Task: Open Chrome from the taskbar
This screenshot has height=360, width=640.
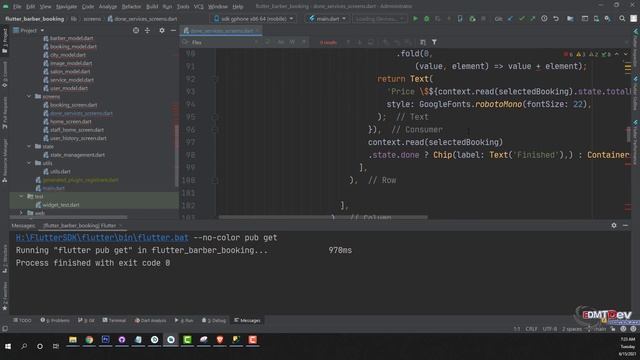Action: tap(89, 340)
